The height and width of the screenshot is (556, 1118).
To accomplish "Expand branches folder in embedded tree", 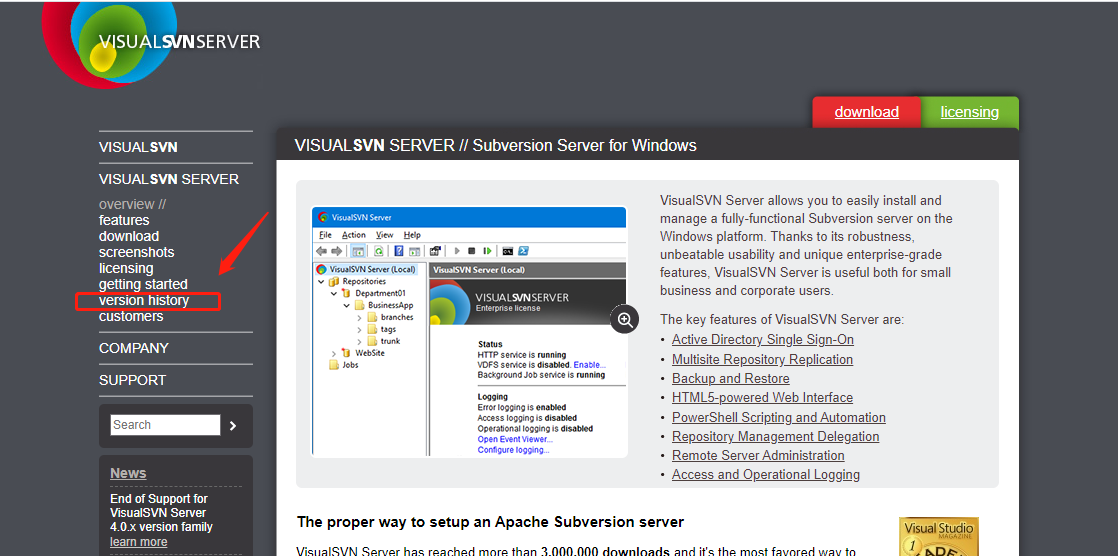I will coord(359,318).
